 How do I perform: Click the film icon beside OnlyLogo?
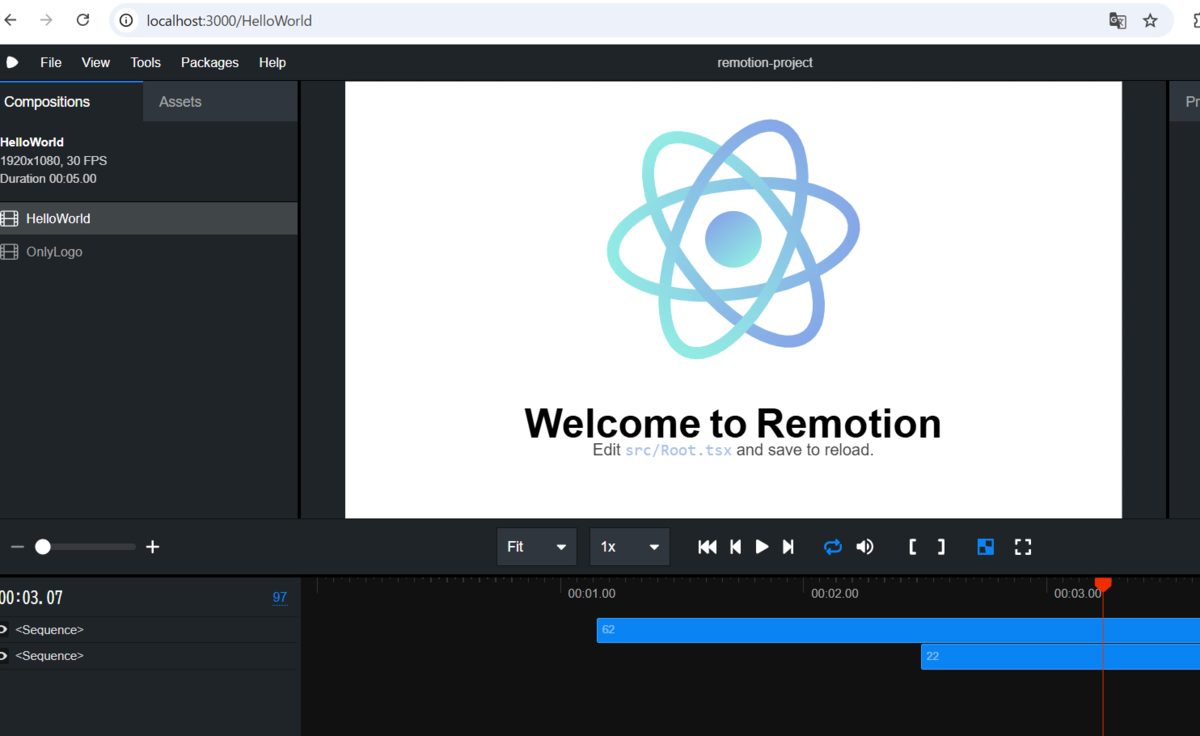(x=10, y=252)
